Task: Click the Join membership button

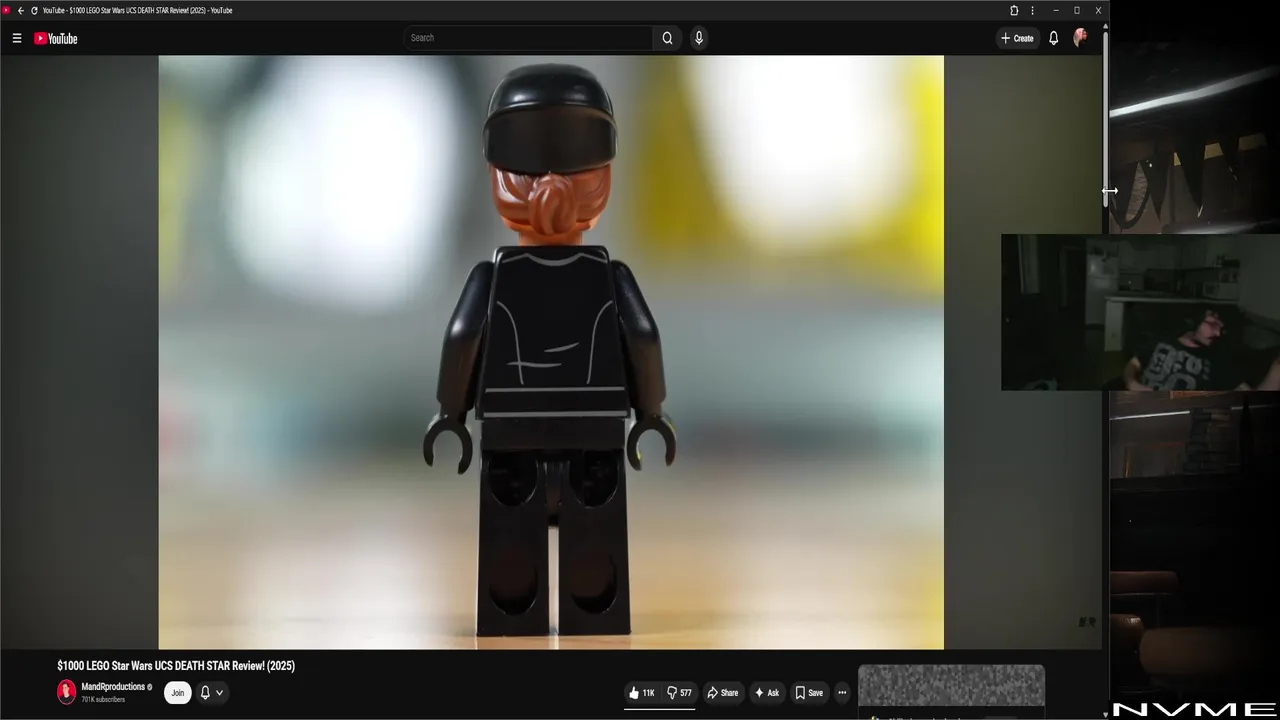Action: [x=177, y=692]
